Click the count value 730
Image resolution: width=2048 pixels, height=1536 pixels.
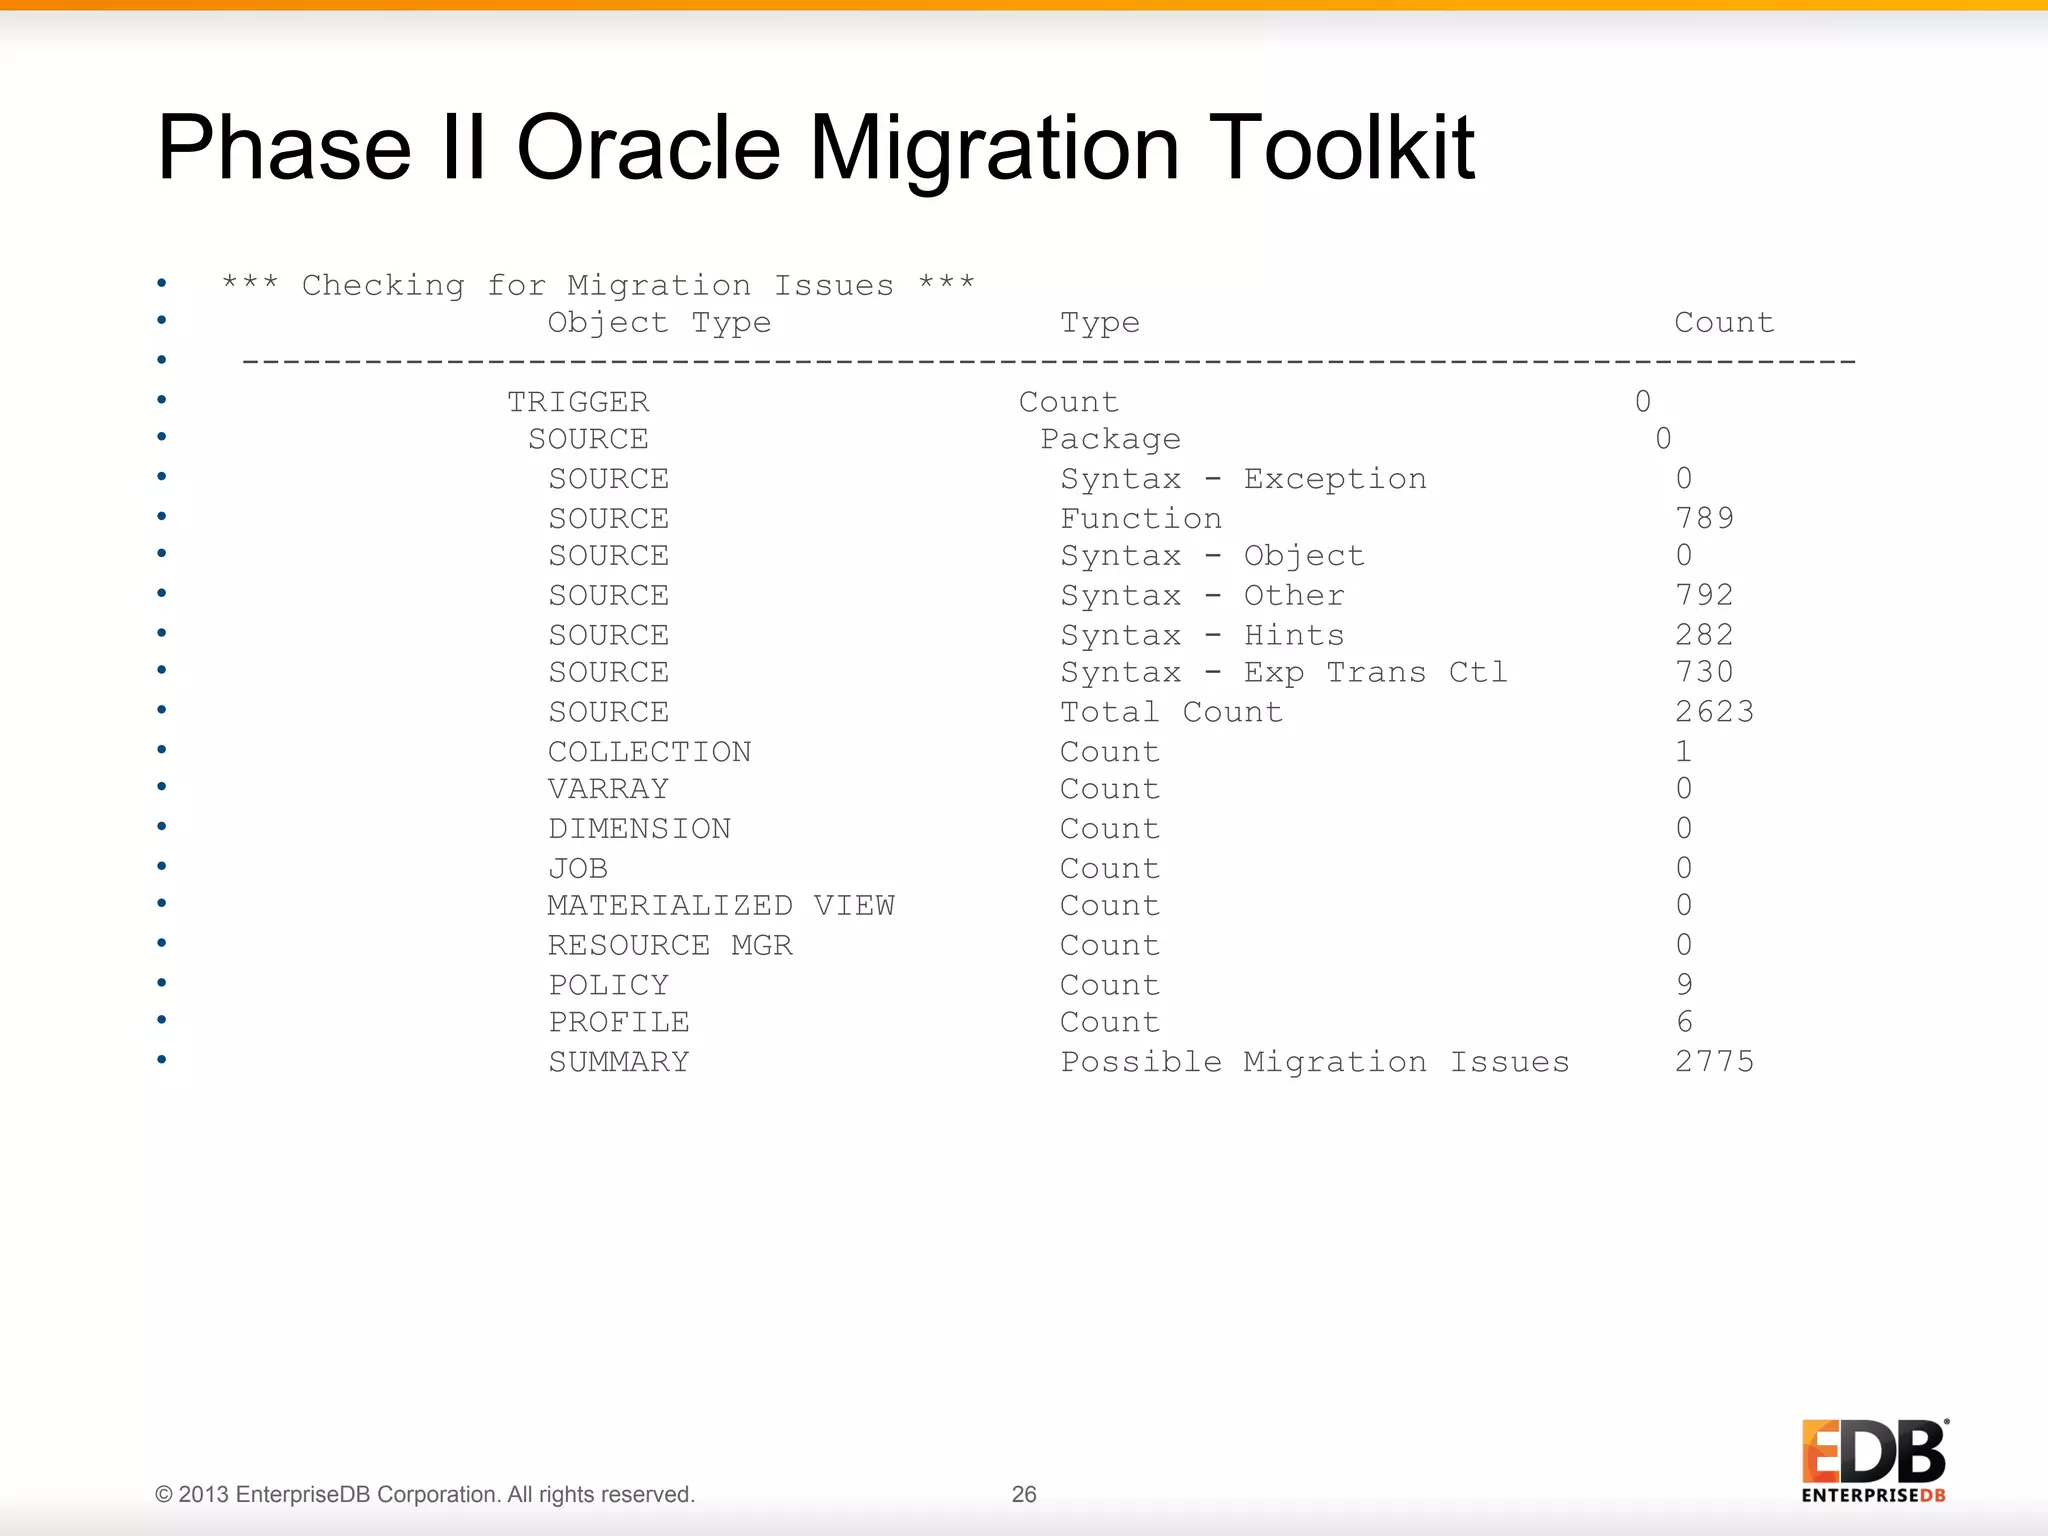[1704, 672]
